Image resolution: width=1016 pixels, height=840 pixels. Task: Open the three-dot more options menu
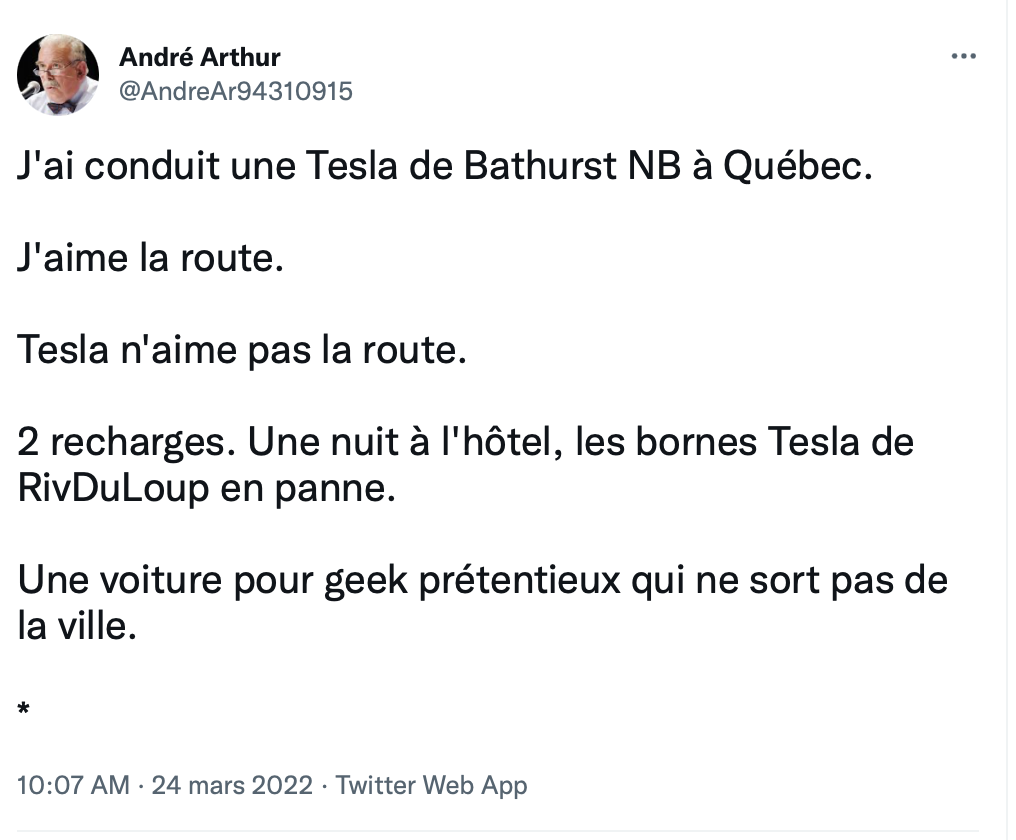tap(964, 56)
